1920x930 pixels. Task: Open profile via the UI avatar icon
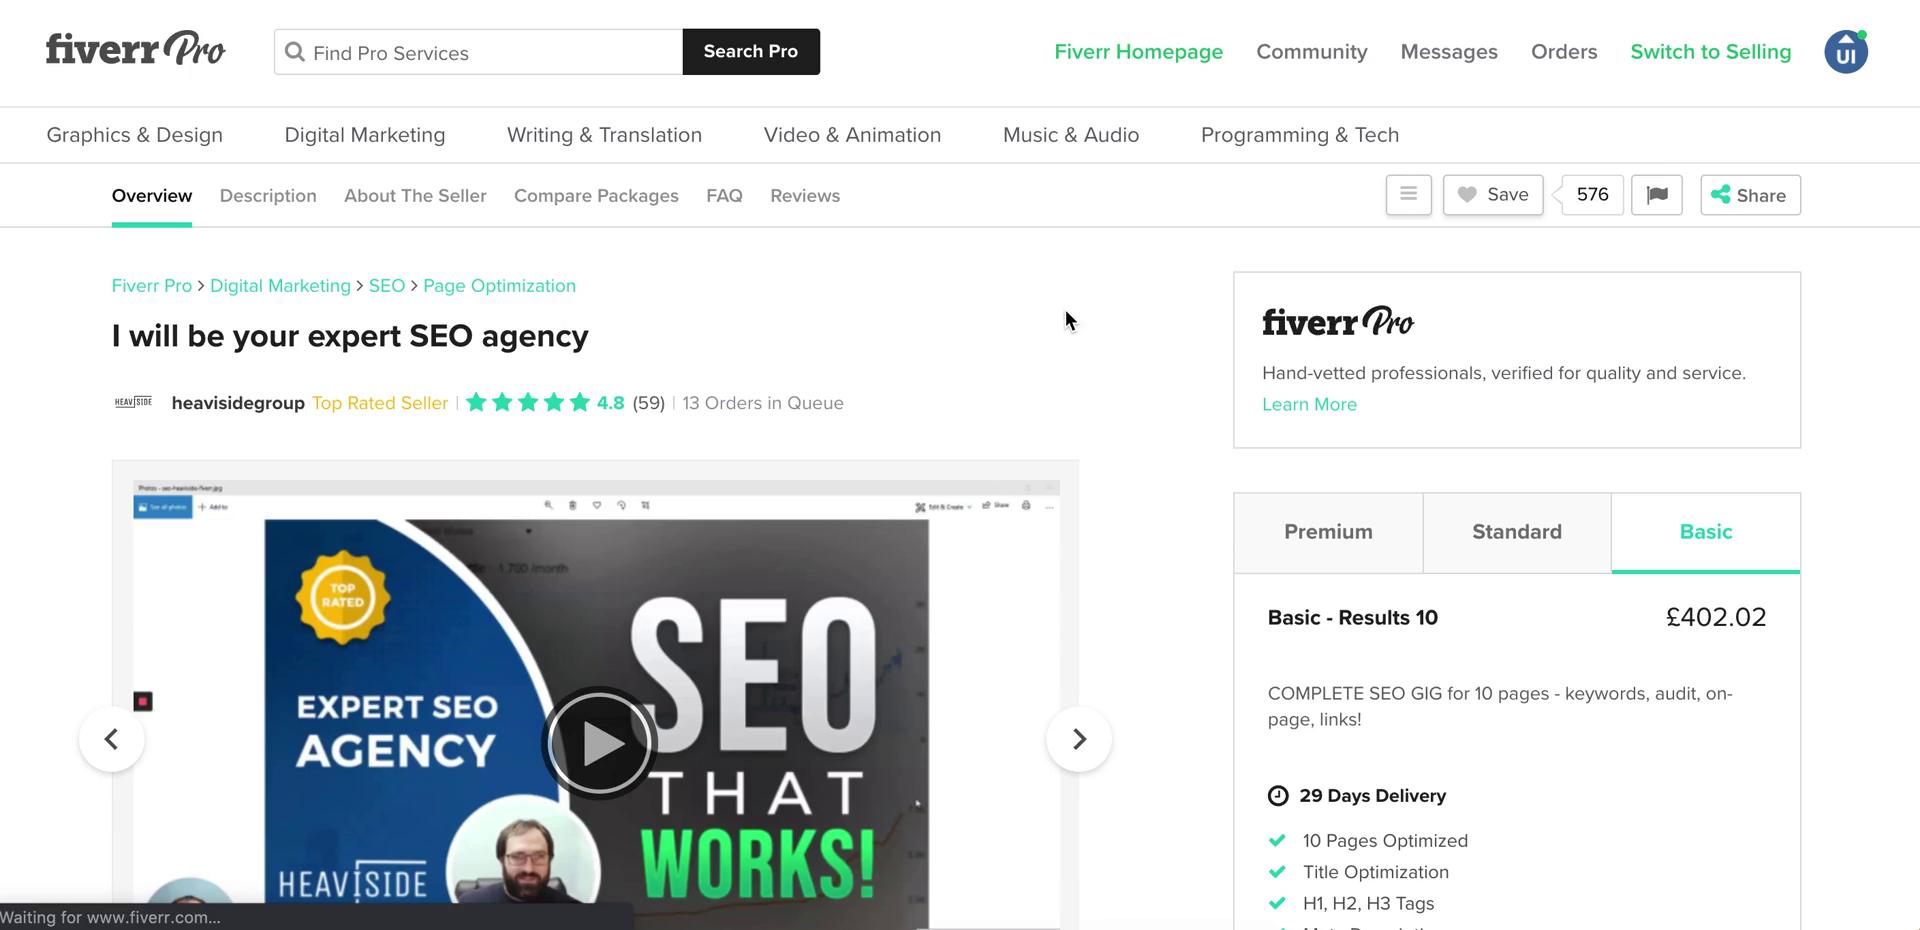pos(1846,51)
